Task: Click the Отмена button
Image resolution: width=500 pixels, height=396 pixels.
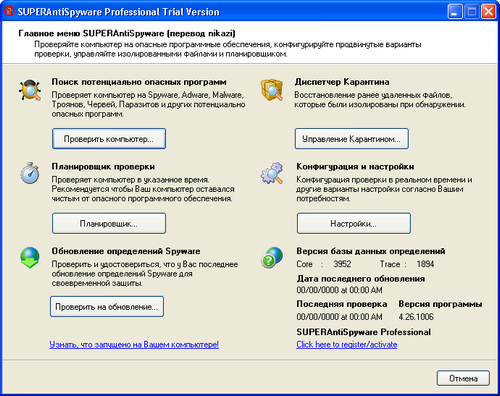Action: click(463, 378)
